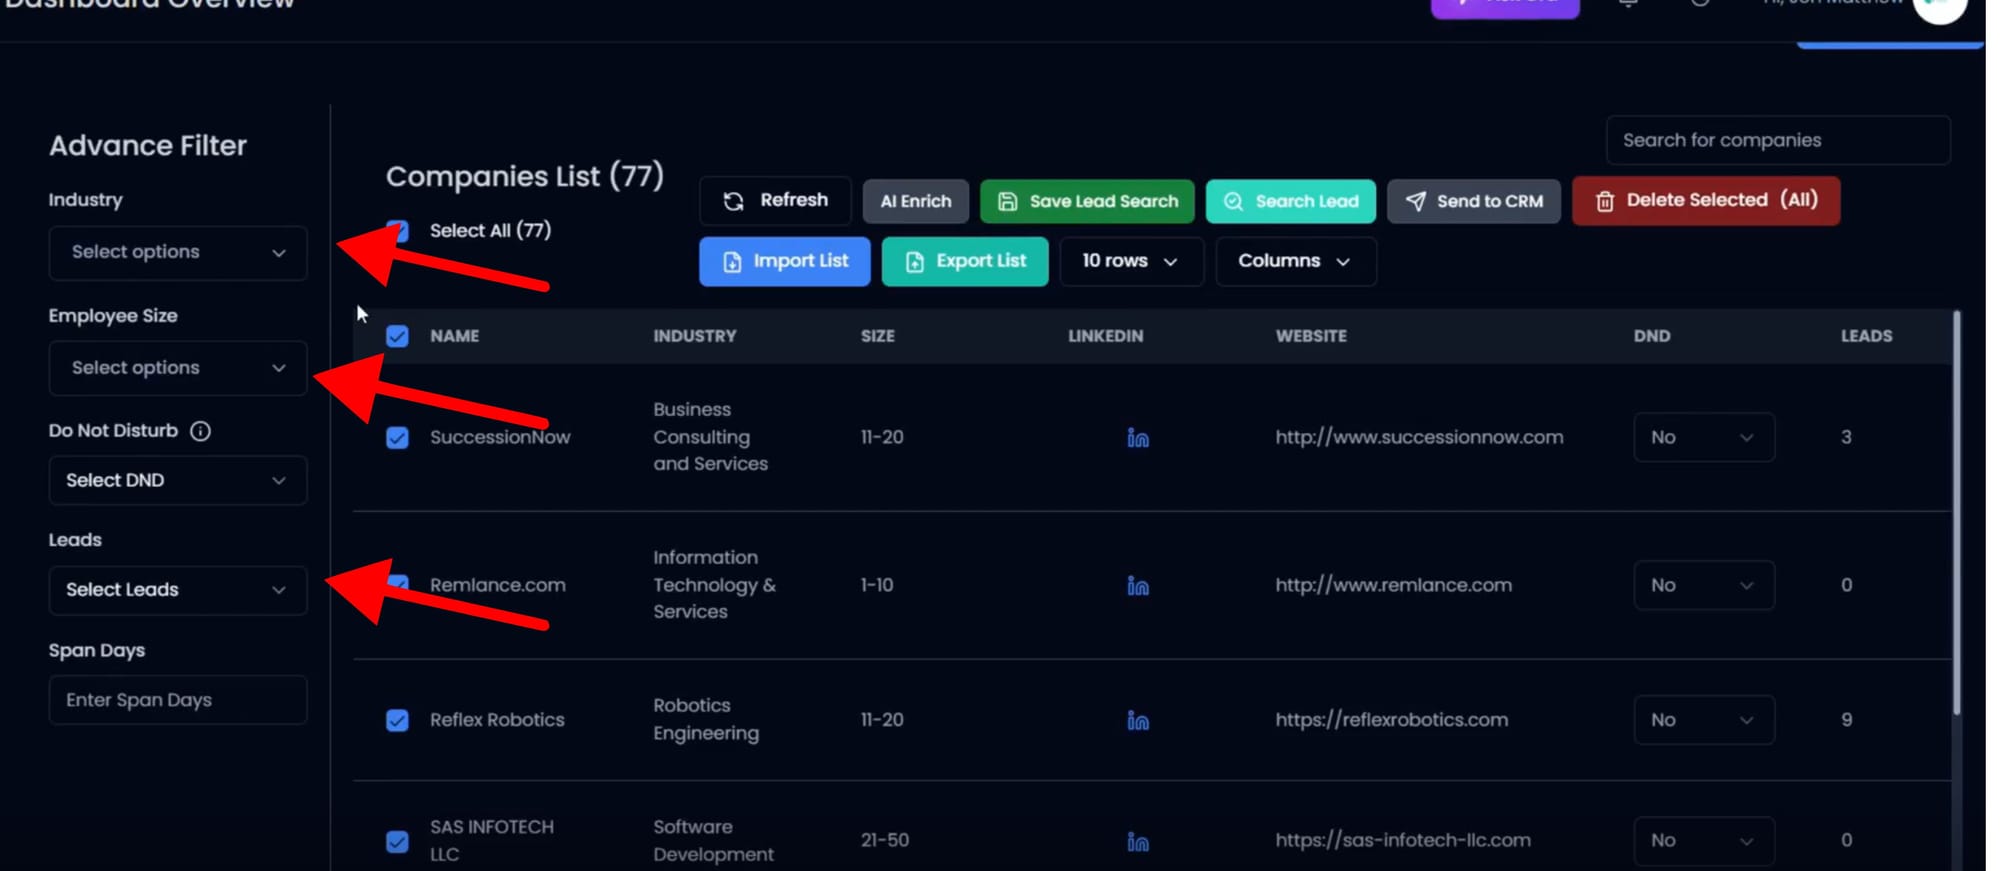Open the Columns menu
Screen dimensions: 2000x871
(x=1295, y=262)
